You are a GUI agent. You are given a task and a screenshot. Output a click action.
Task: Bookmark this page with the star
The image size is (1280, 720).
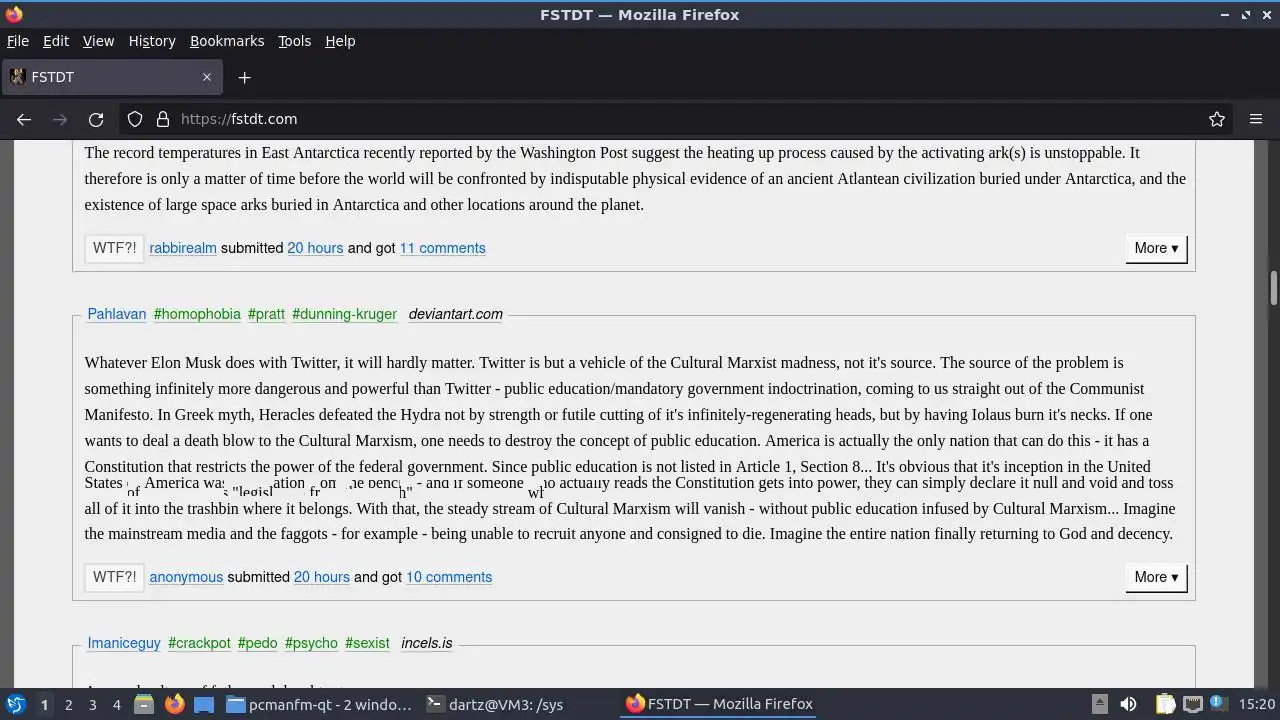pos(1217,119)
